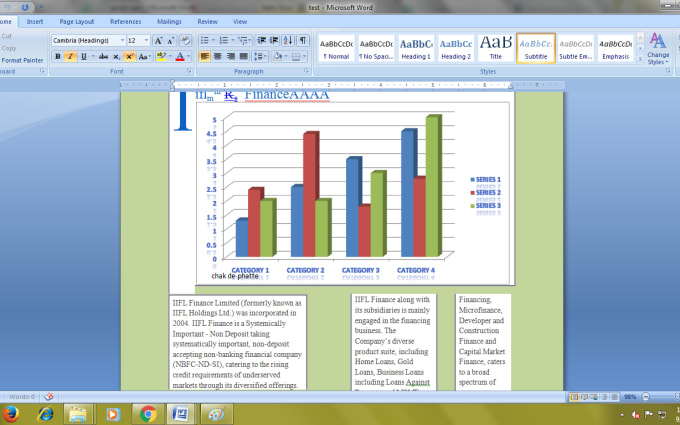Switch to Full Screen Reading view
680x425 pixels.
(x=584, y=397)
